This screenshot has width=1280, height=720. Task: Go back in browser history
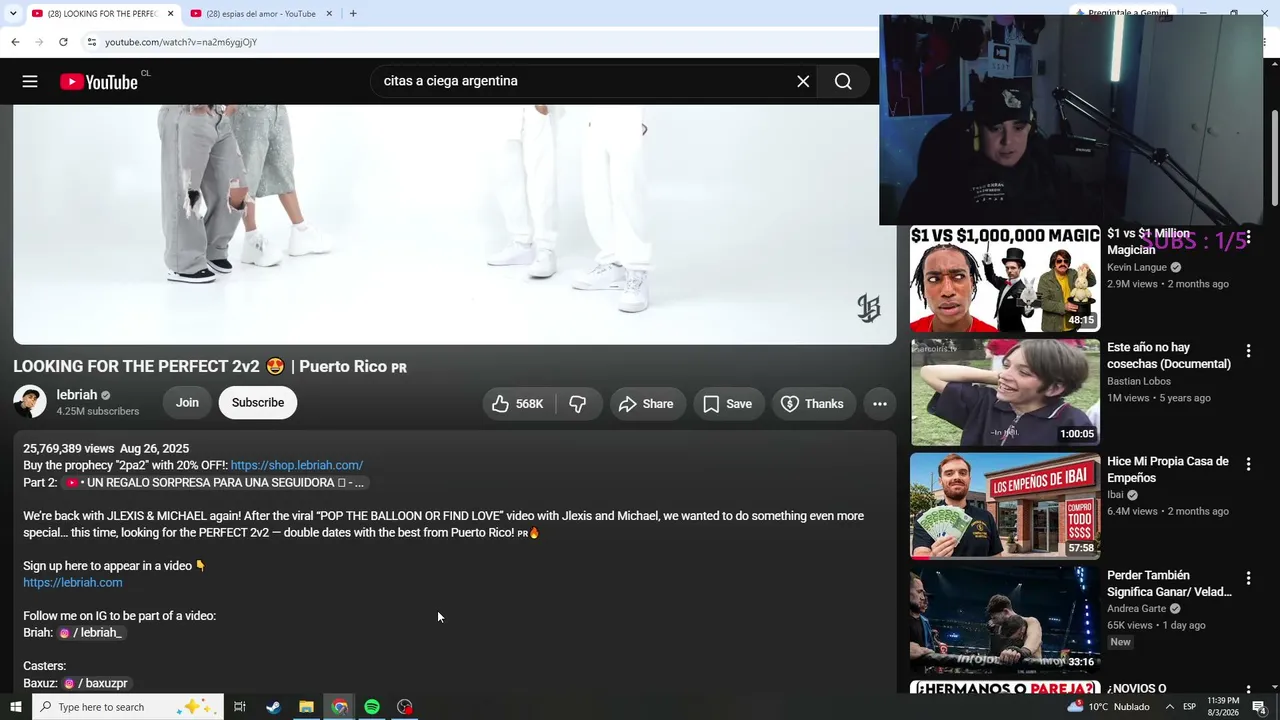click(x=15, y=42)
